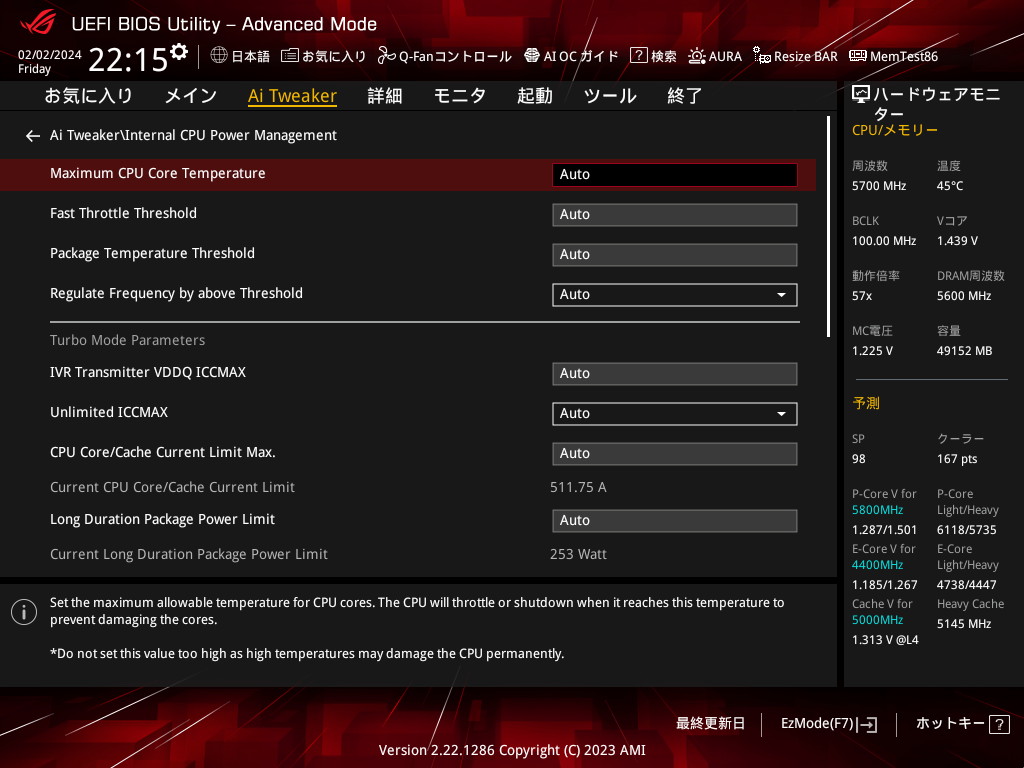Click the 22:15 clock display
Viewport: 1024px width, 768px height.
[128, 59]
